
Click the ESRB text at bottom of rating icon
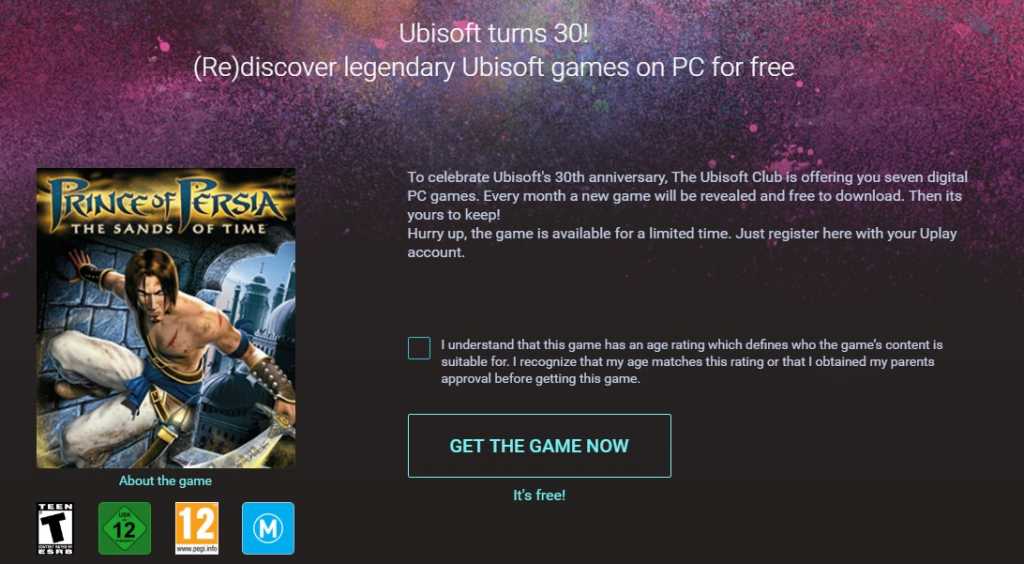(55, 551)
